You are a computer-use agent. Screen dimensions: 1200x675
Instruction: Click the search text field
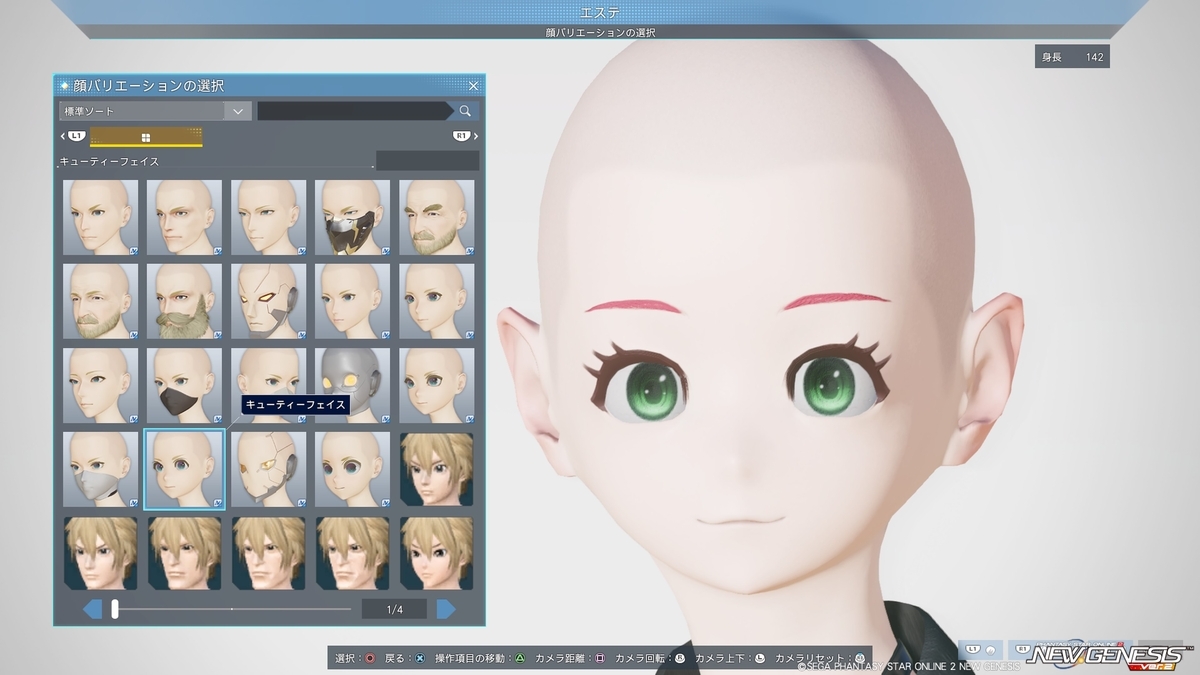click(x=354, y=111)
